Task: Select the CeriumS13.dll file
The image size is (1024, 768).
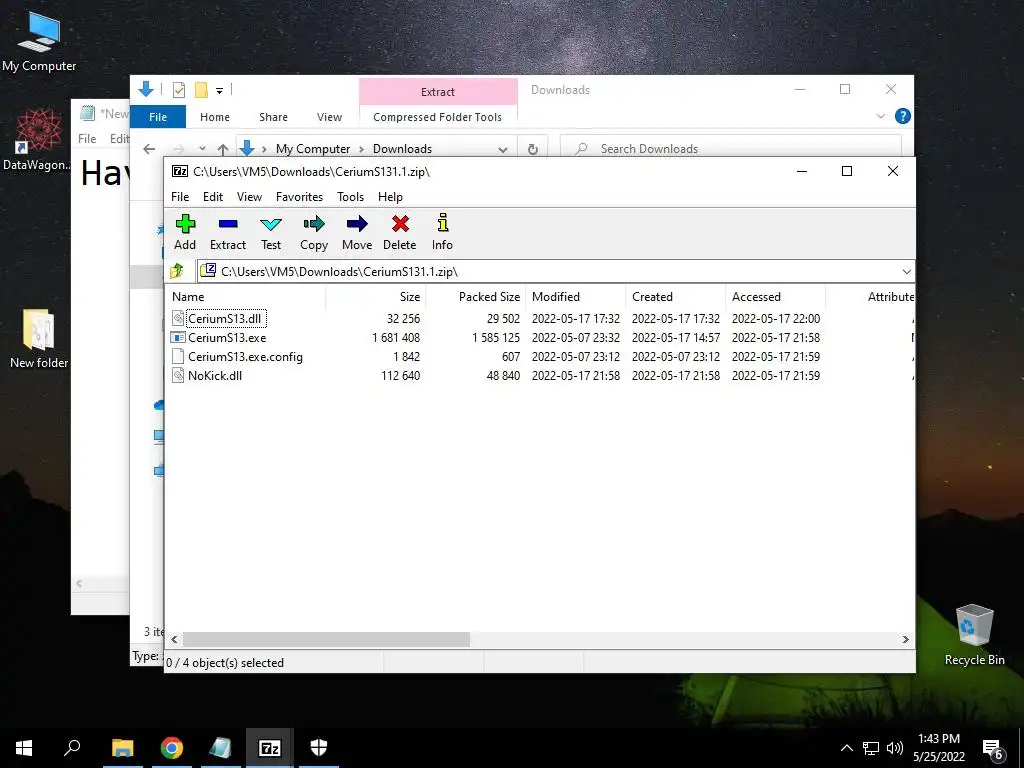Action: click(225, 319)
